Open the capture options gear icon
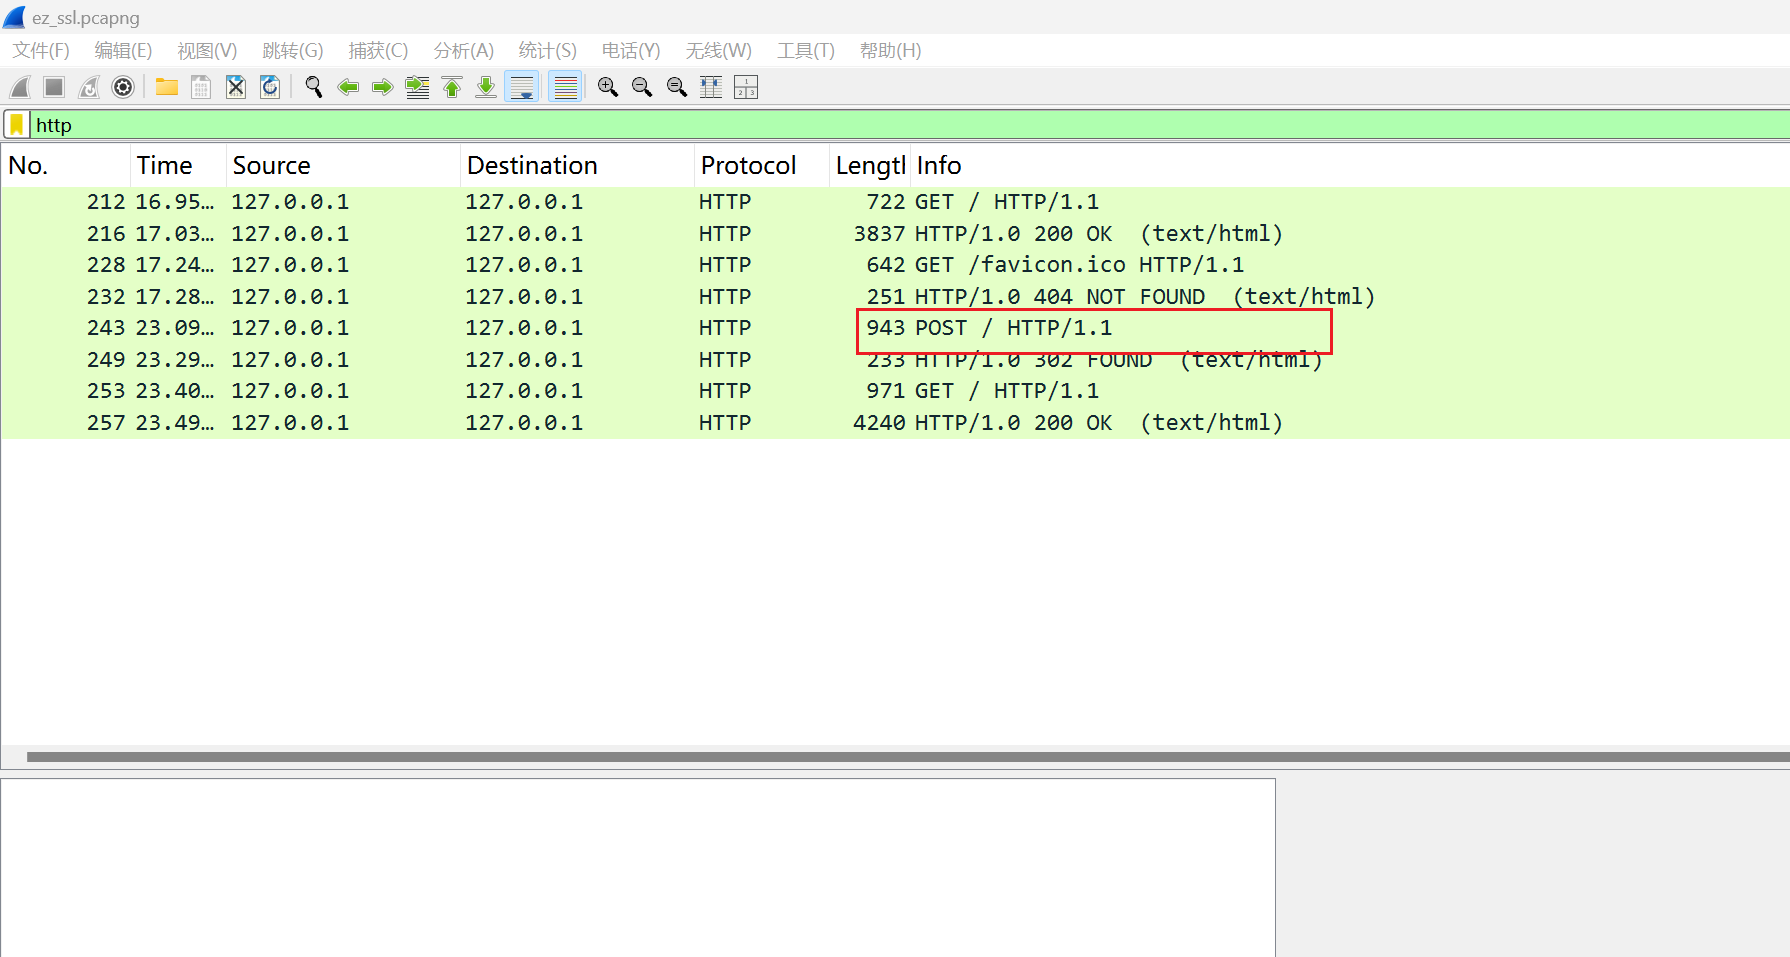 pos(123,88)
